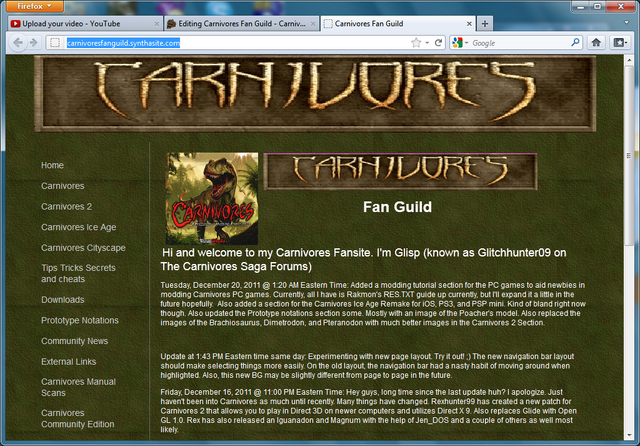Open the address bar history dropdown arrow
Screen dimensions: 640x446
click(x=427, y=43)
